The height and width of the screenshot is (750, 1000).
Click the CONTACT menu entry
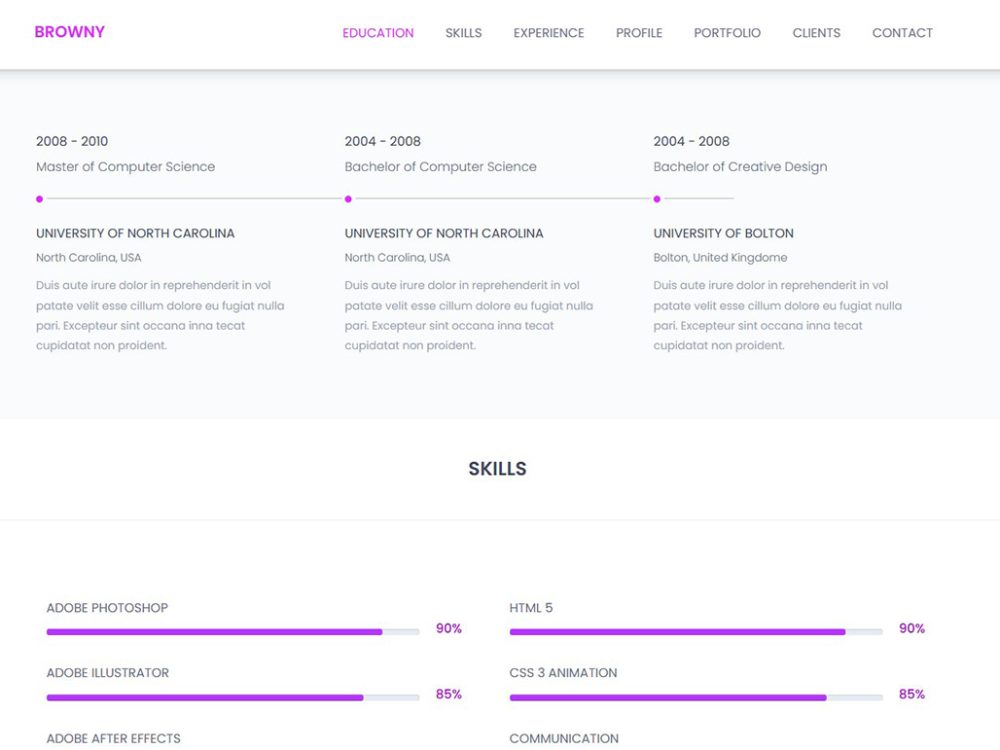tap(902, 33)
